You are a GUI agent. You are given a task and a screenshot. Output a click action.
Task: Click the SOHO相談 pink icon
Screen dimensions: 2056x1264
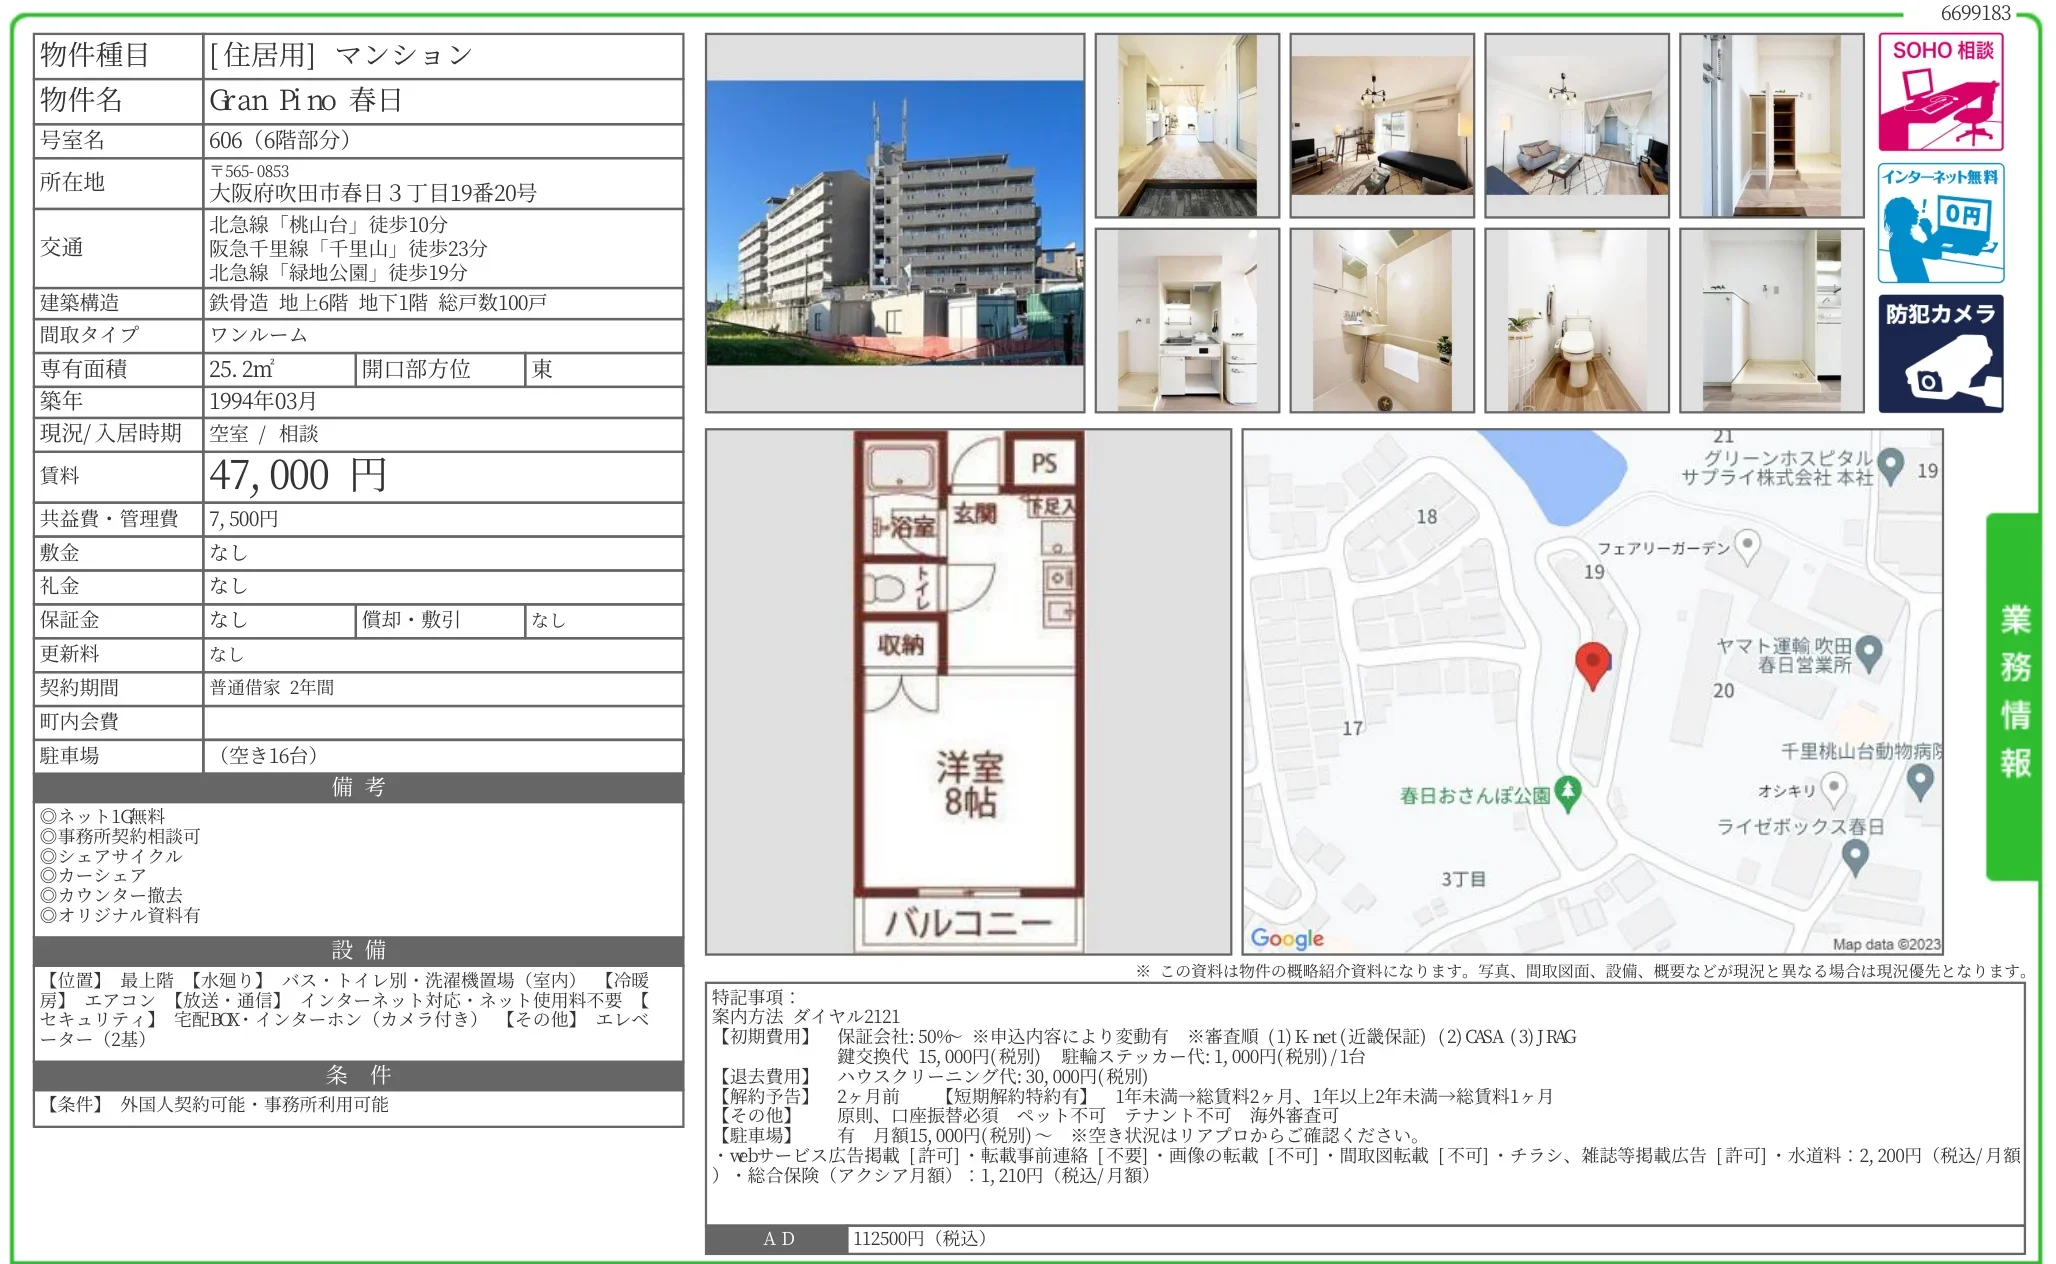tap(1940, 92)
